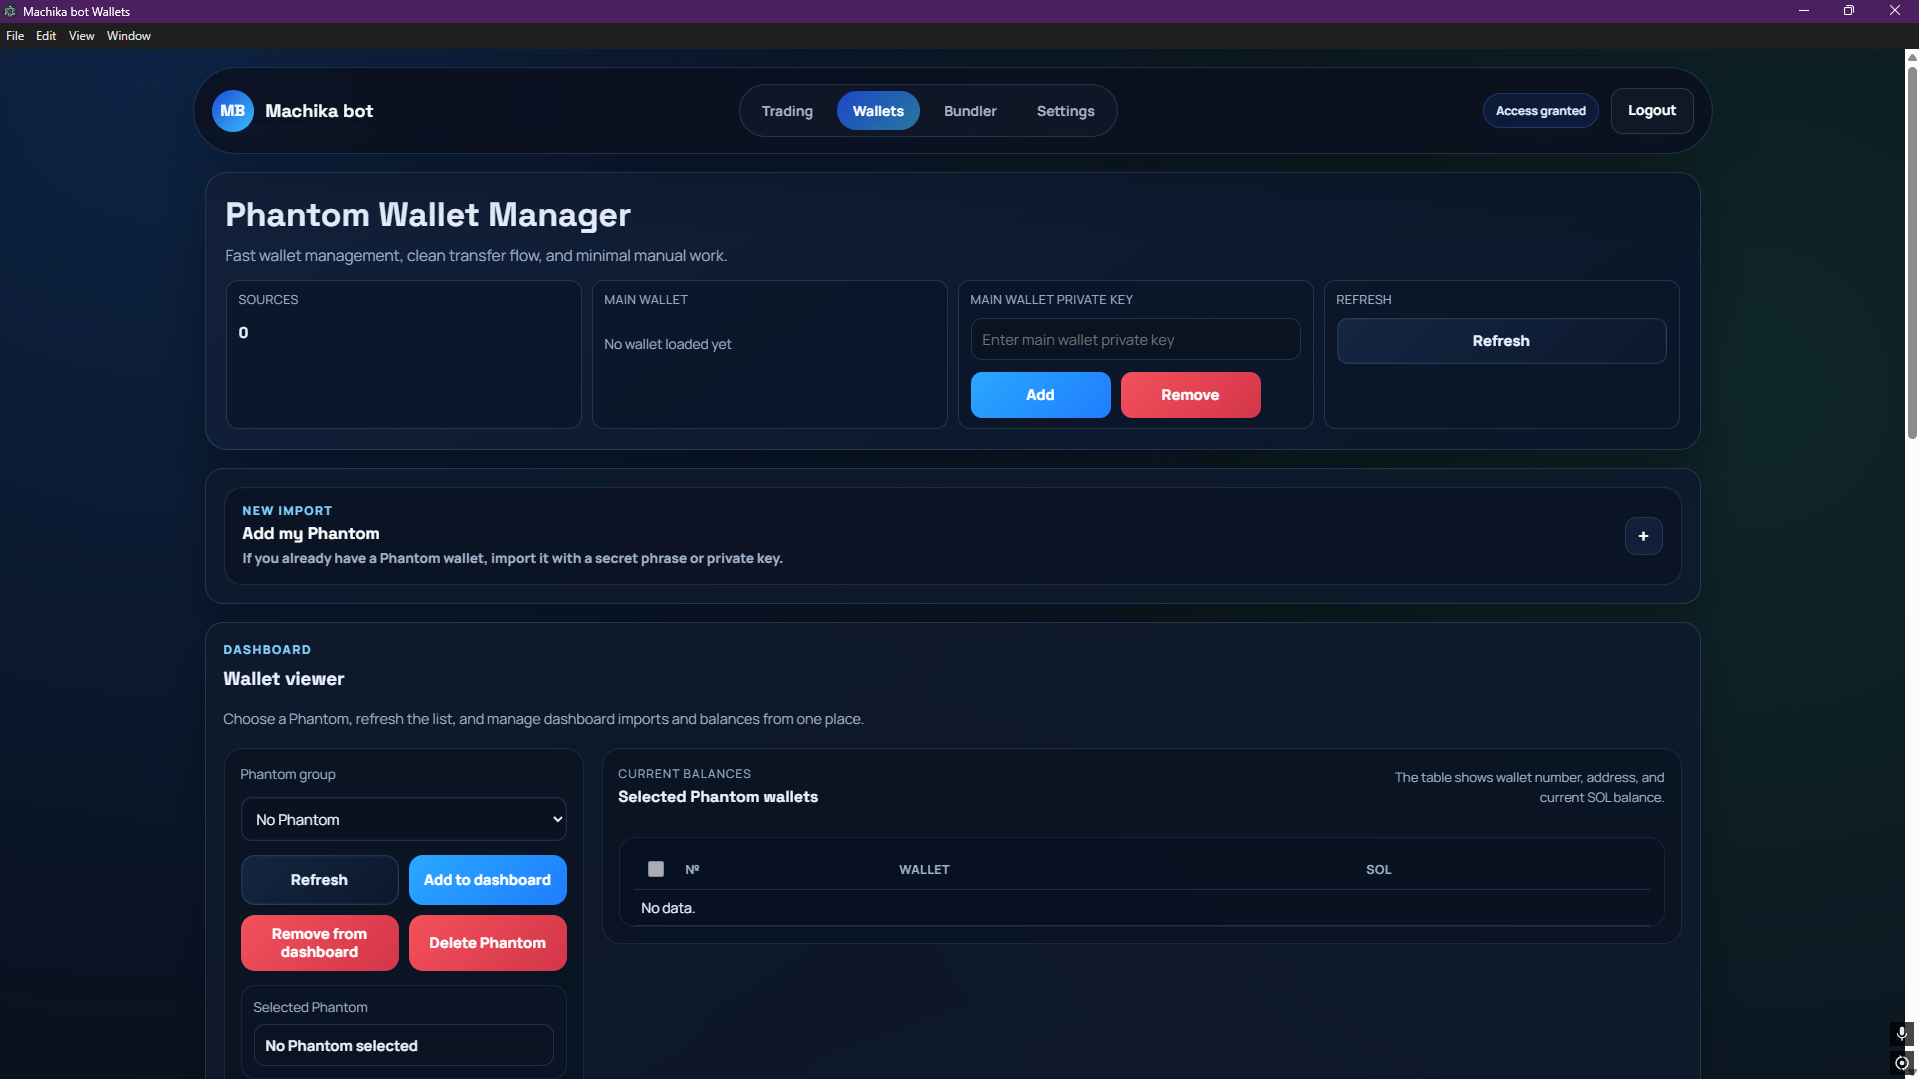Expand the Add my Phantom import section
This screenshot has height=1079, width=1919.
(1643, 536)
